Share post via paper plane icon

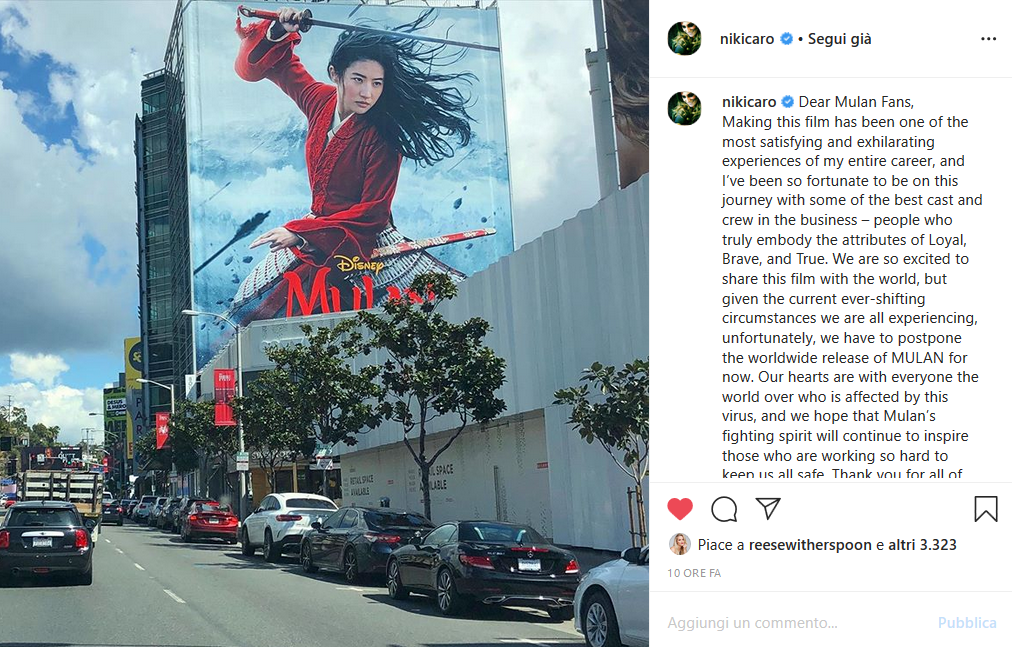768,509
